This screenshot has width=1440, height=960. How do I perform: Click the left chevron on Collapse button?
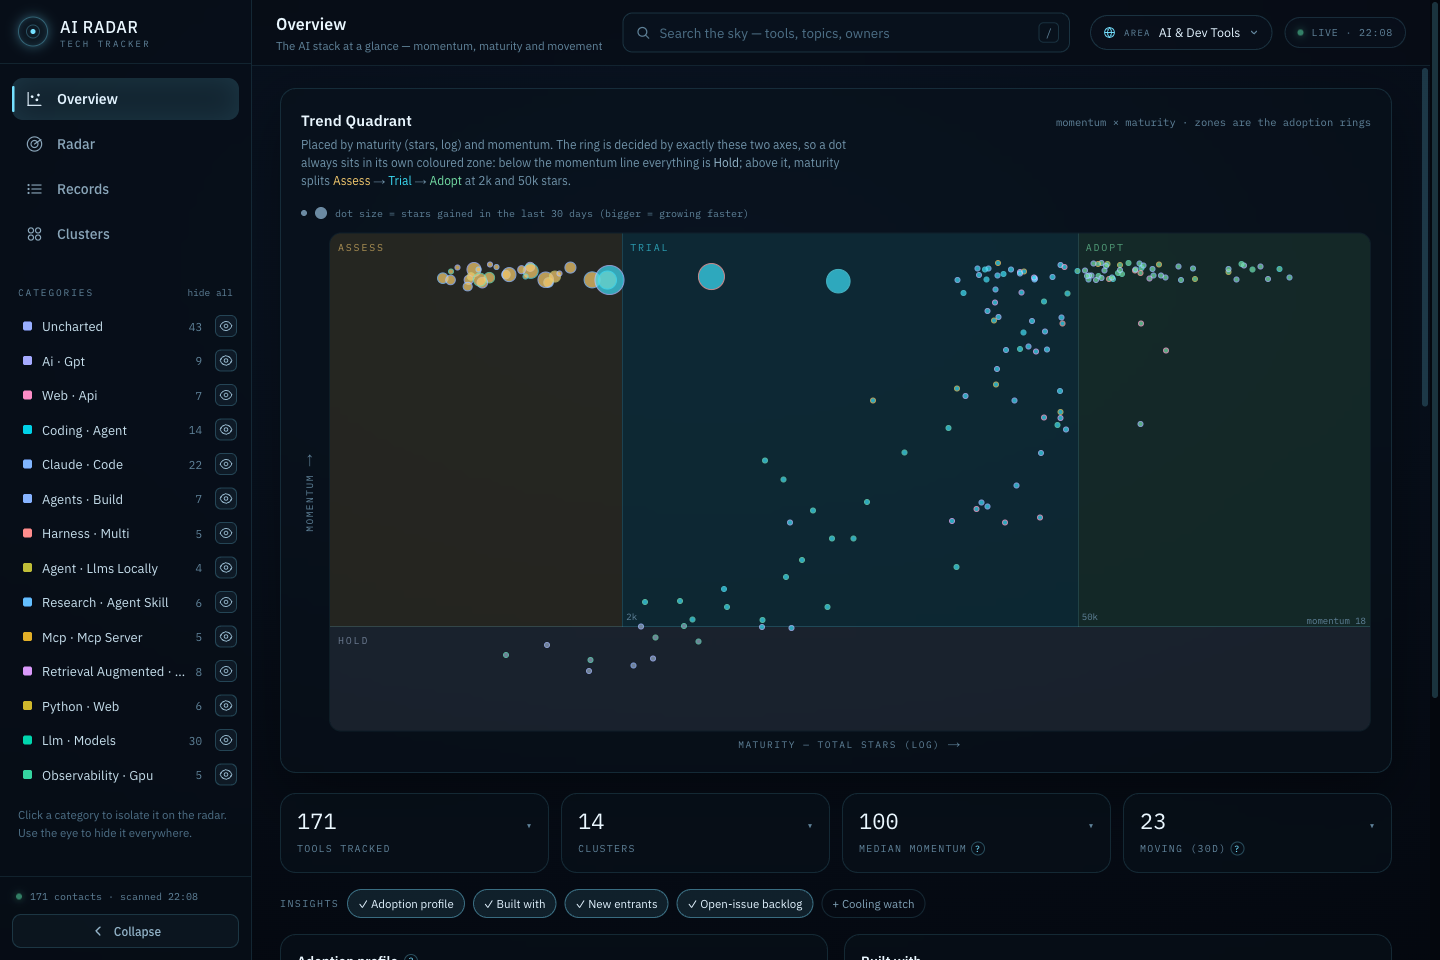98,931
